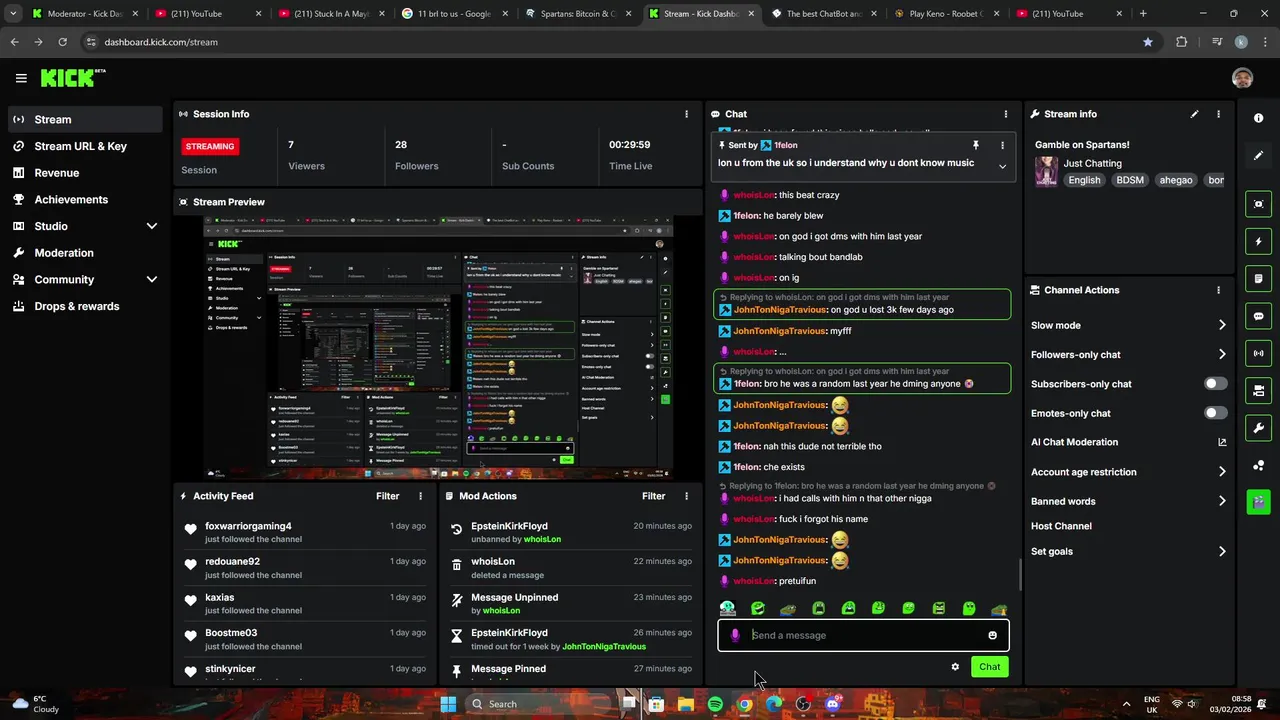Open the hamburger menu beside the Kick logo
Screen dimensions: 1280x720
[x=21, y=78]
